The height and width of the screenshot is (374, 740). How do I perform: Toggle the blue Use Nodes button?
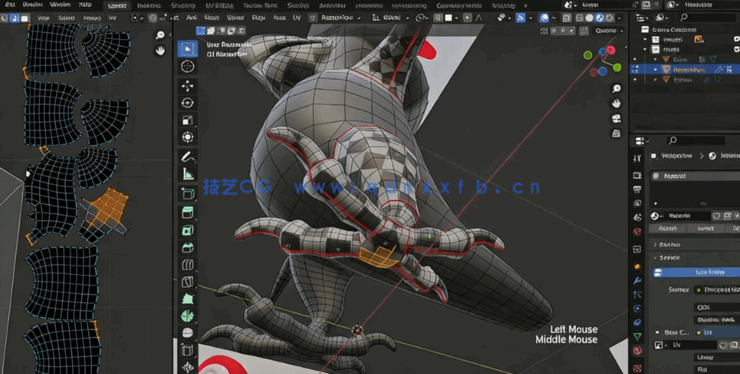pos(696,272)
